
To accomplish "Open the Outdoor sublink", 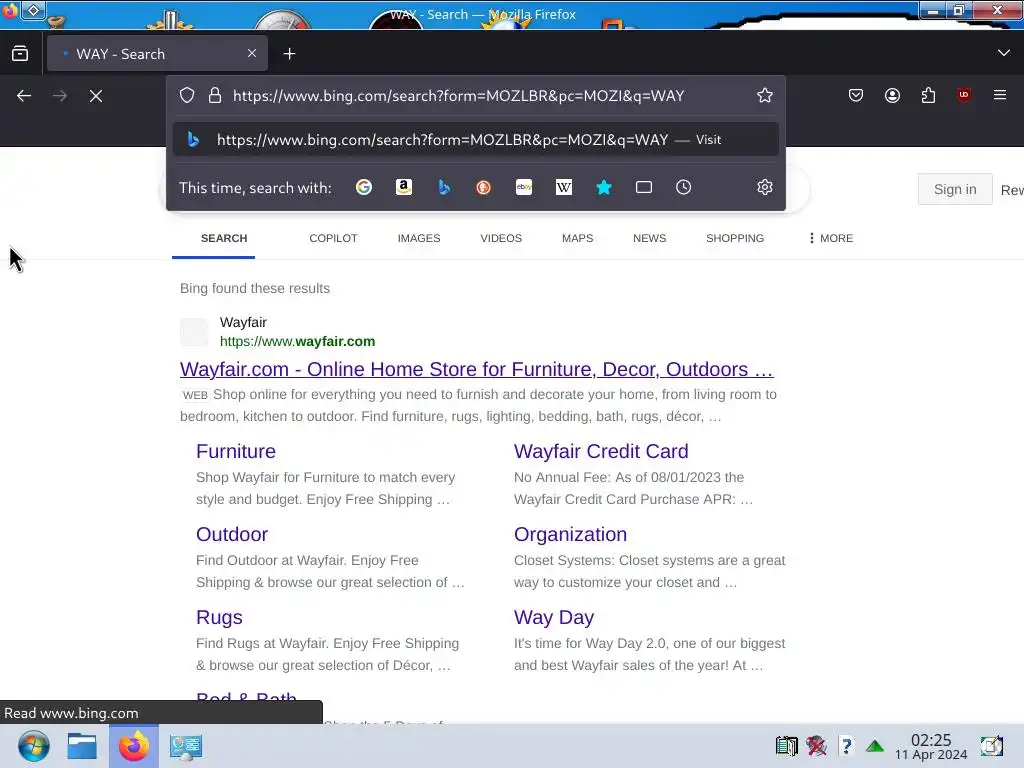I will (232, 534).
